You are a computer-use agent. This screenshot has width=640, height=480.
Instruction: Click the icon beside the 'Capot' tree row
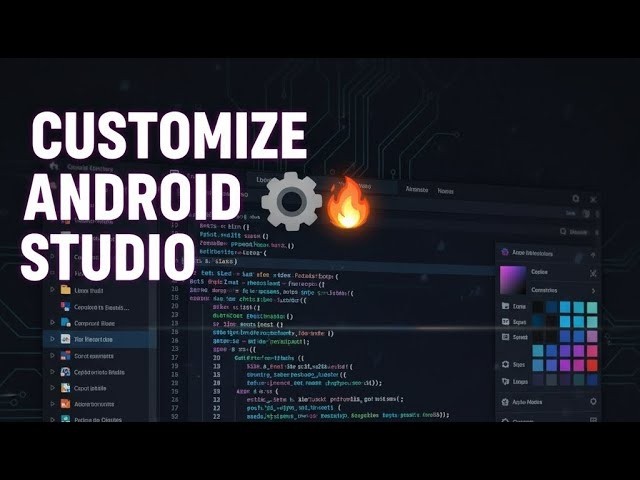tap(65, 388)
